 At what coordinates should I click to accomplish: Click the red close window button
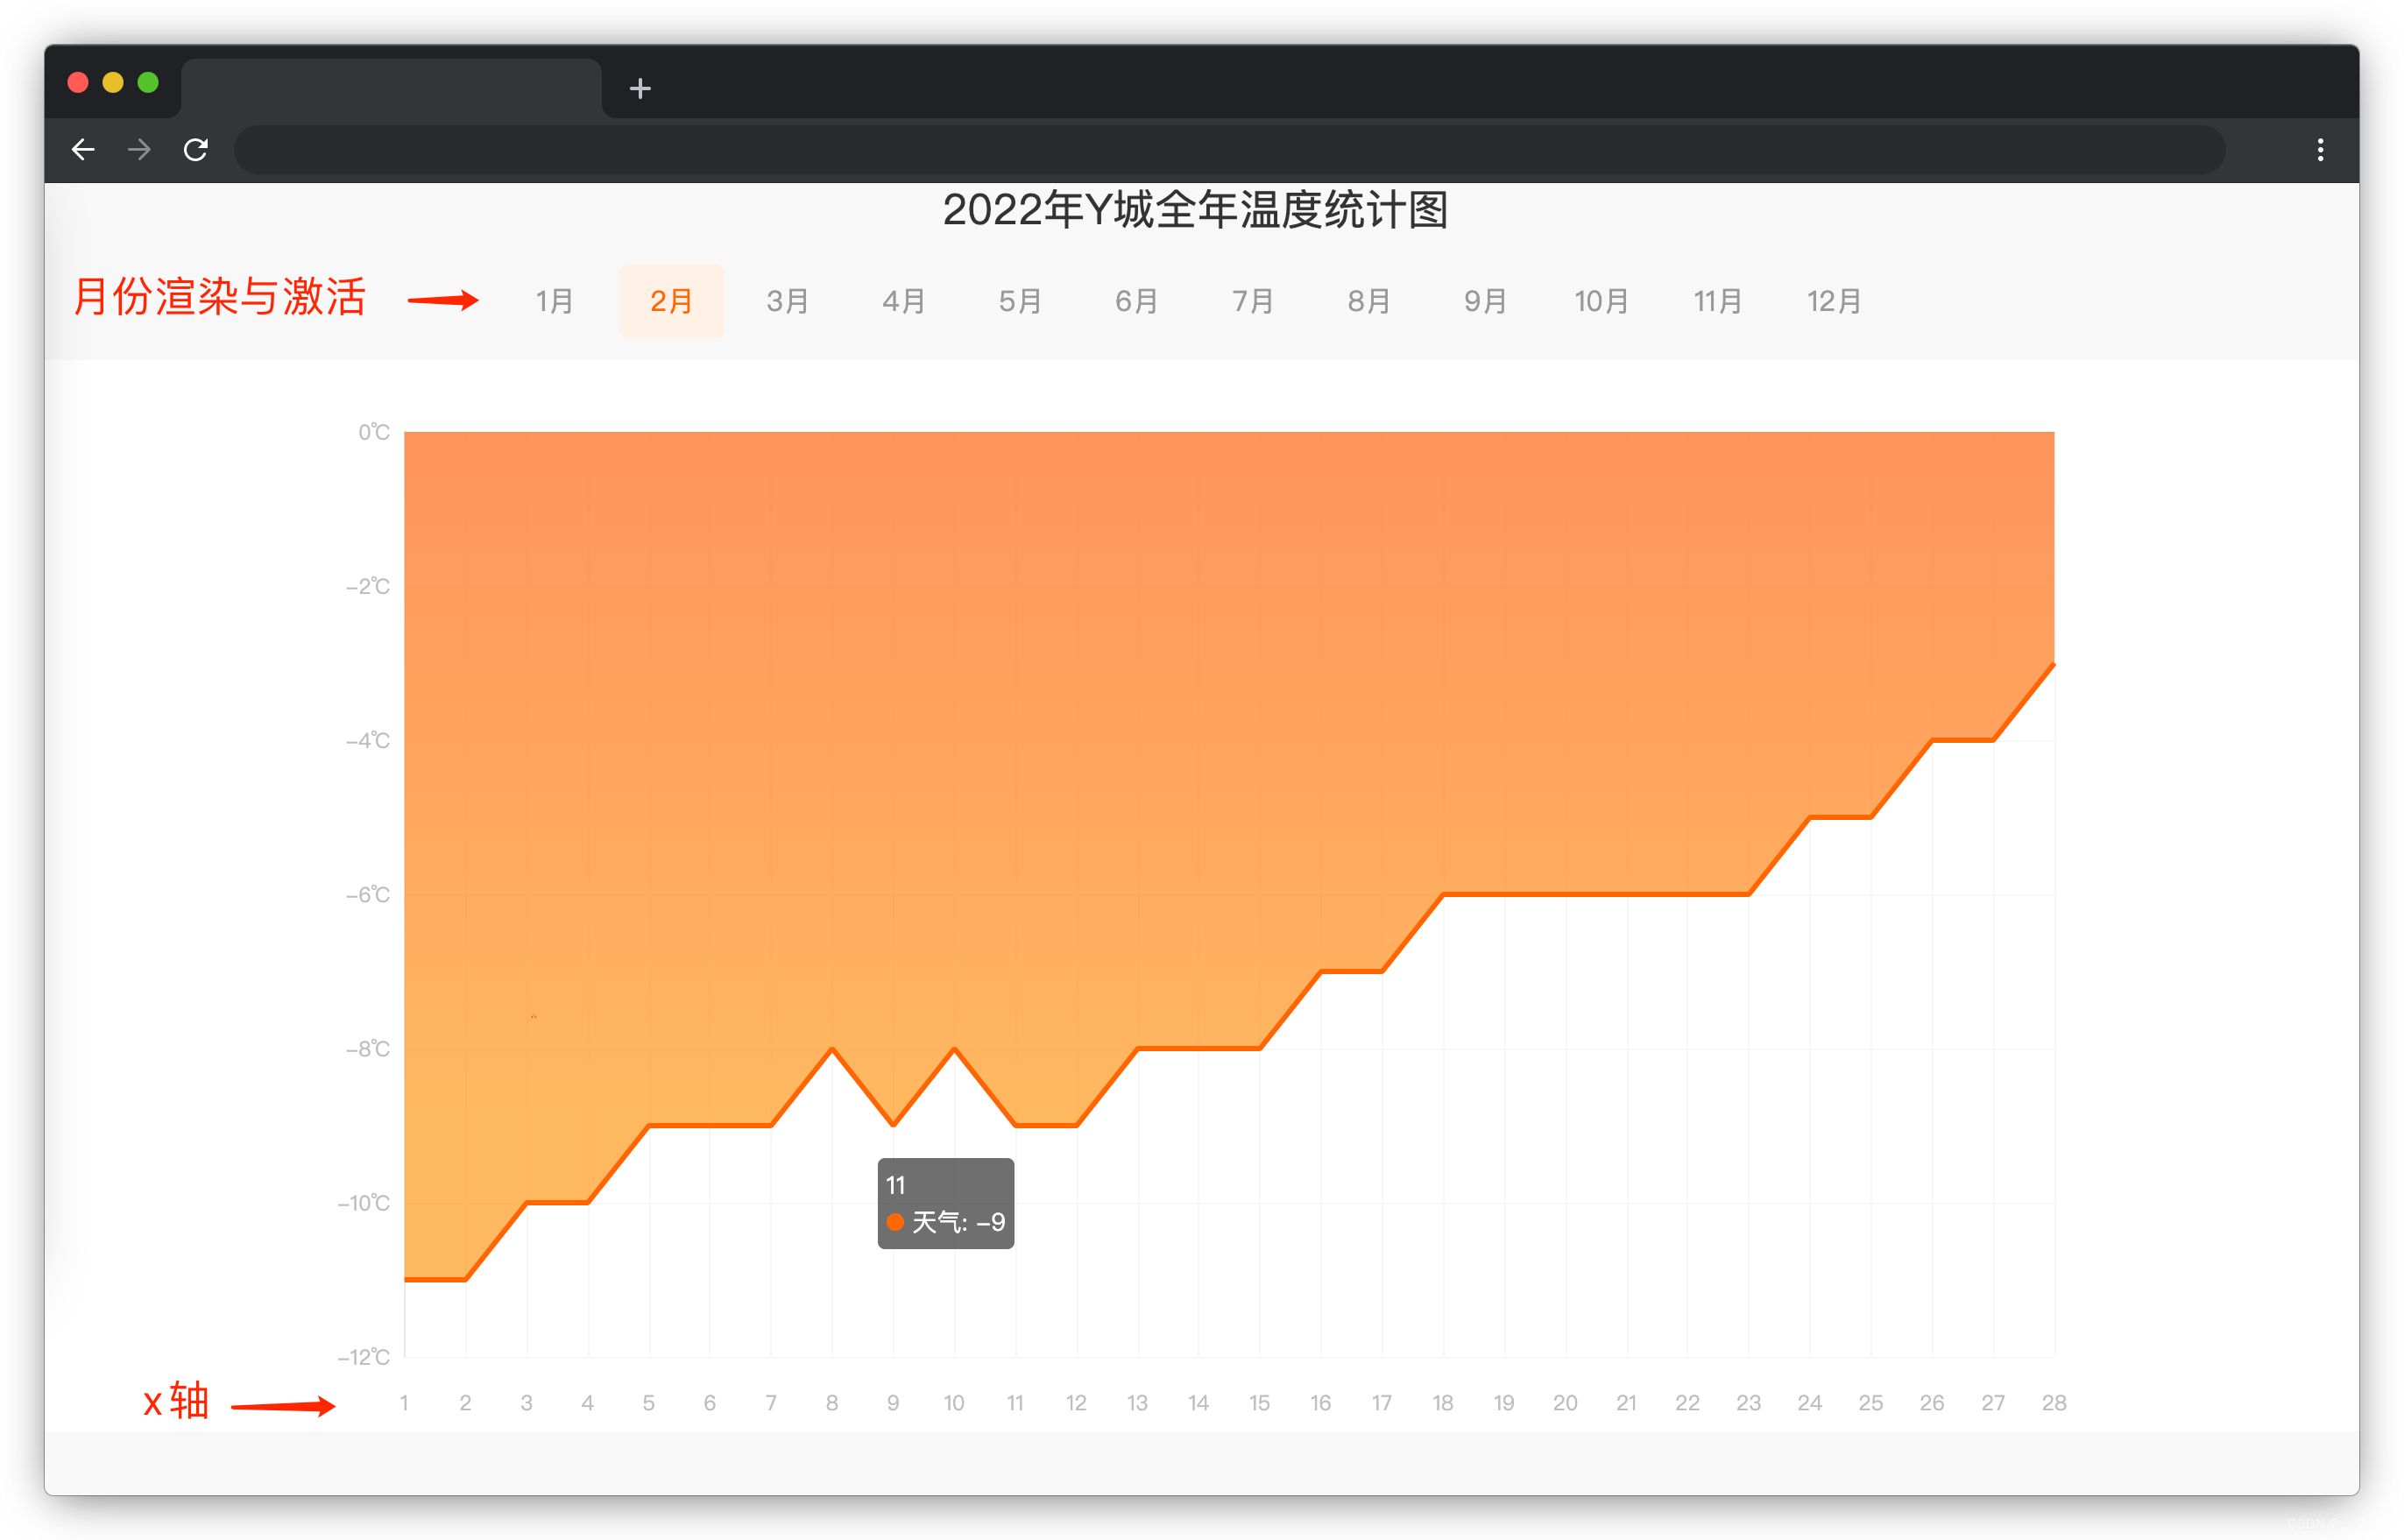78,82
